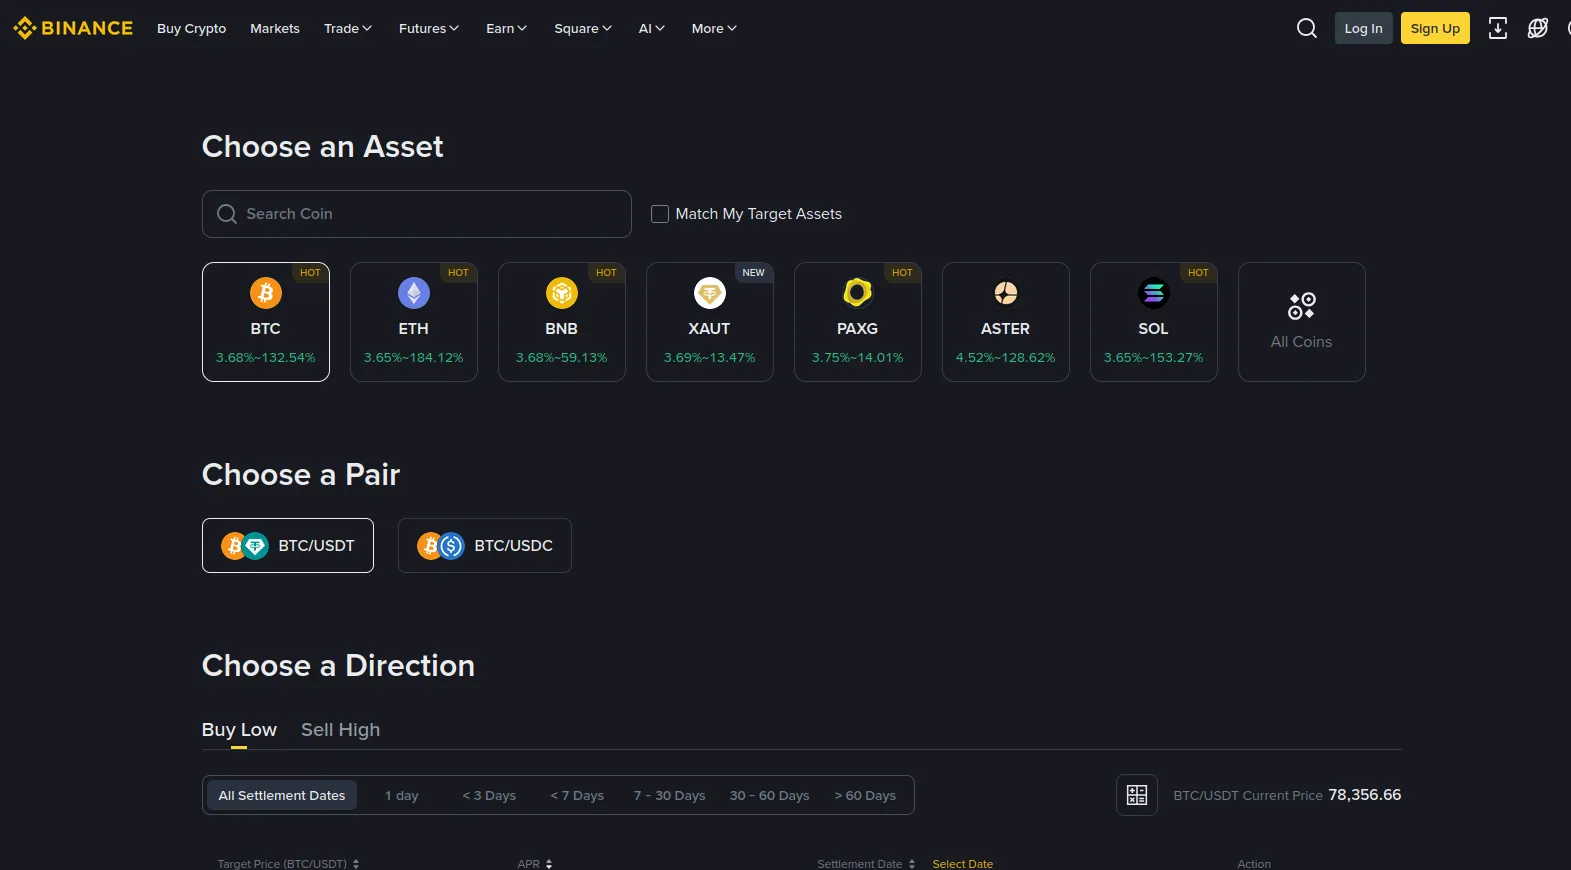The height and width of the screenshot is (870, 1571).
Task: Filter settlement by < 7 Days
Action: tap(577, 796)
